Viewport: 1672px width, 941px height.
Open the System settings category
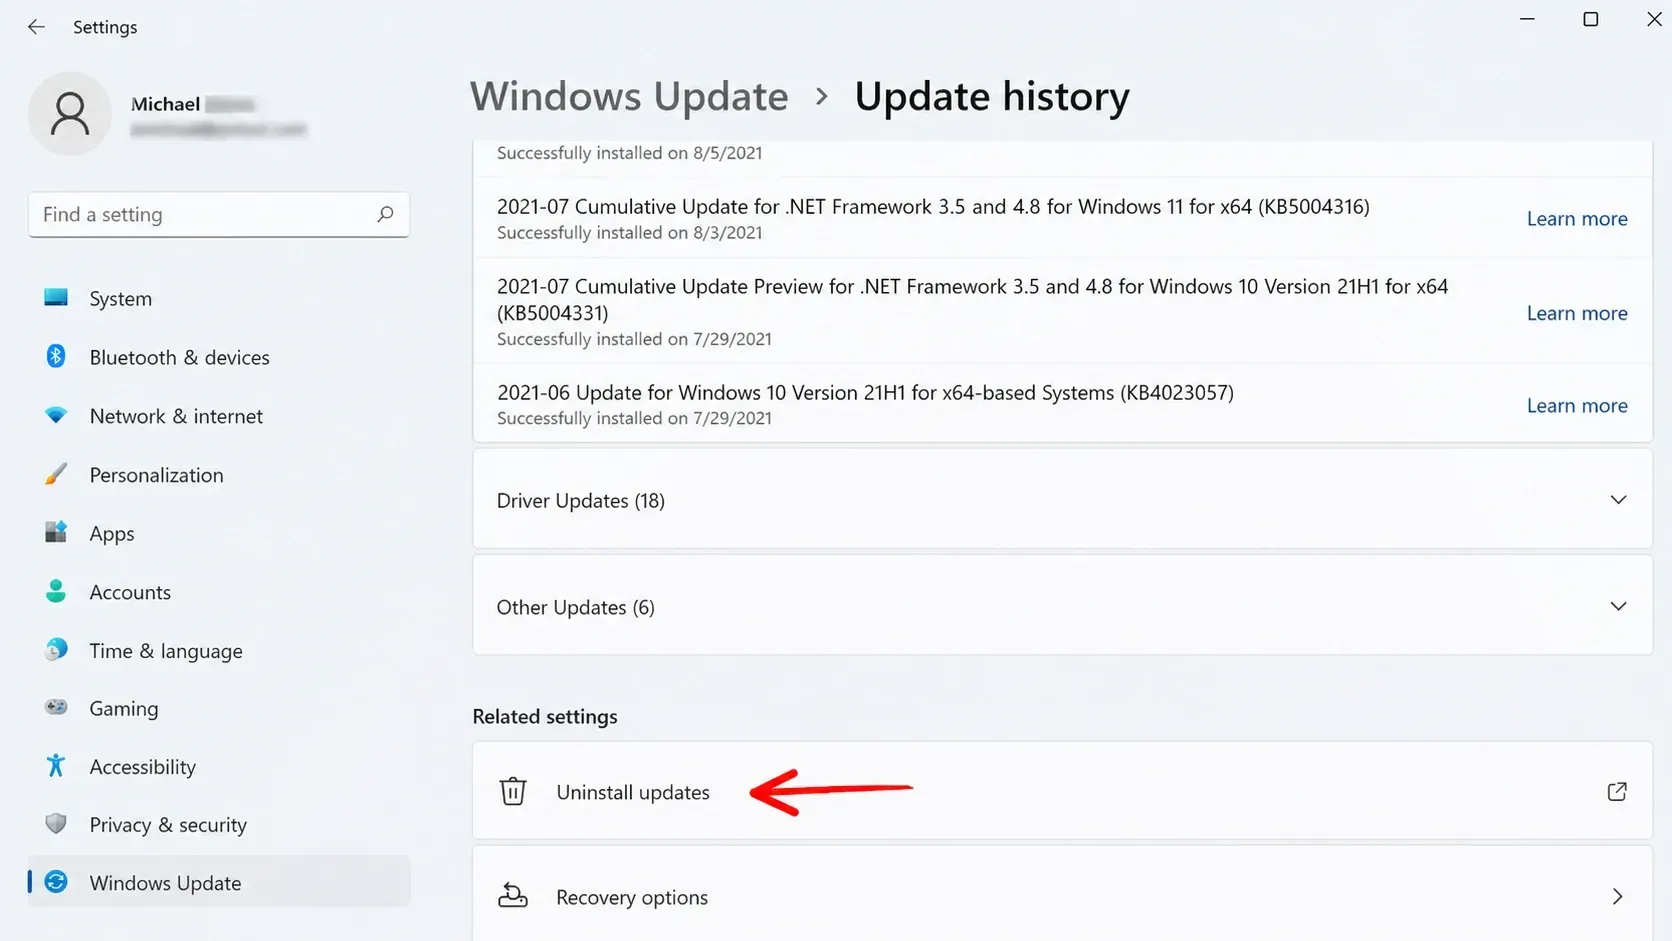click(219, 298)
